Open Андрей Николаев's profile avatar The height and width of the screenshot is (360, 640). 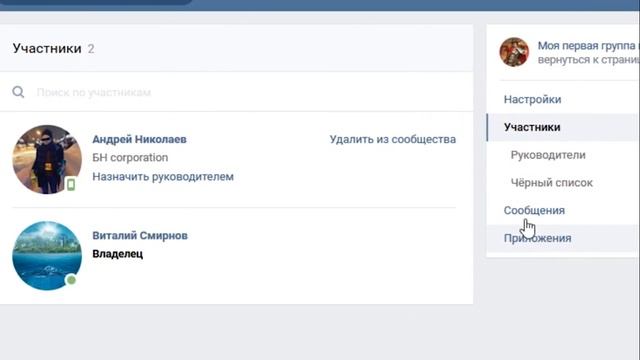(x=47, y=159)
